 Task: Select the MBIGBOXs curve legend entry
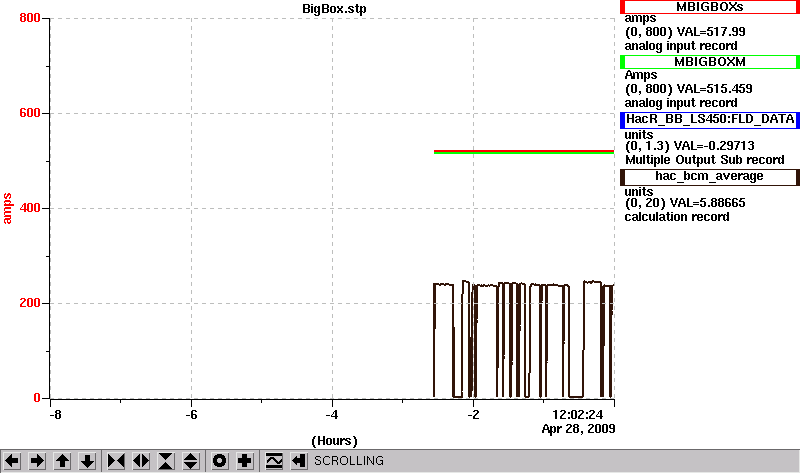[710, 7]
